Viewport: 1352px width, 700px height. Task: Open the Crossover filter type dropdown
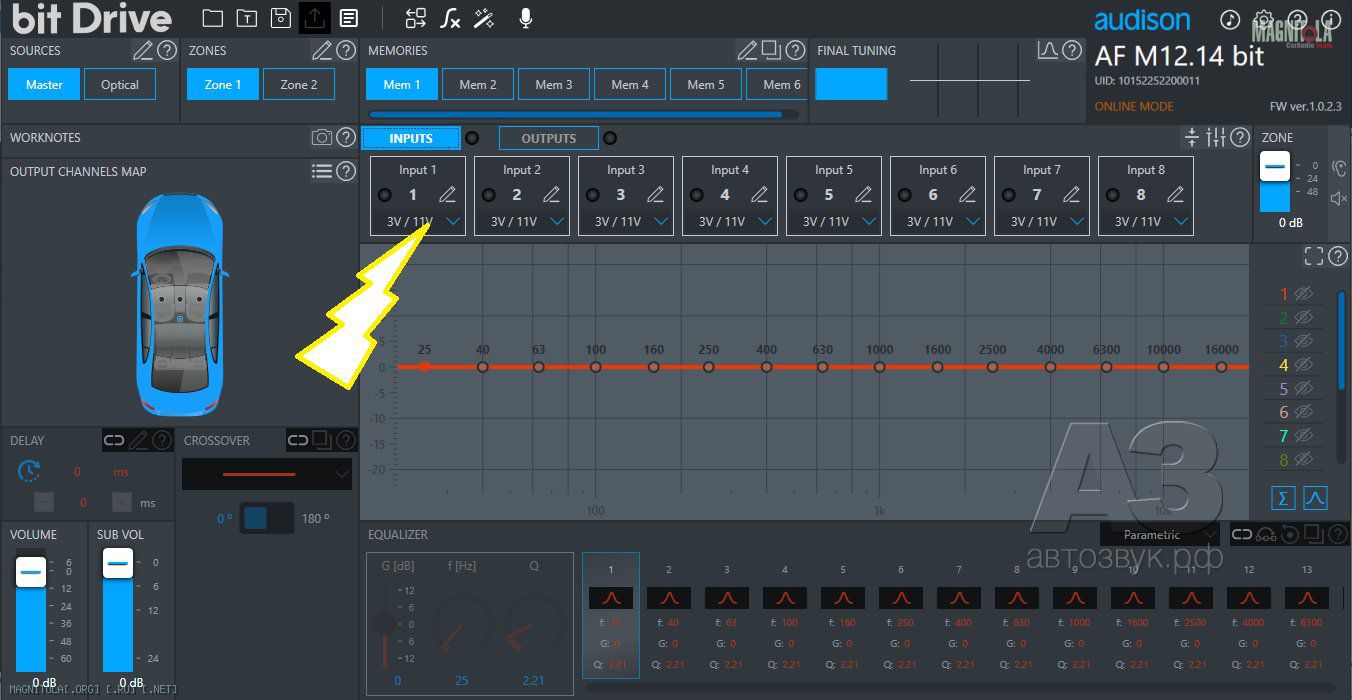pyautogui.click(x=267, y=474)
